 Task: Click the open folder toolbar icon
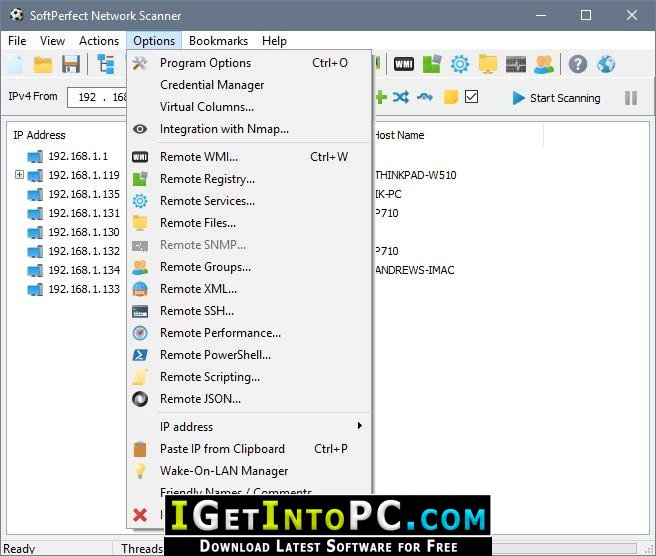[43, 64]
